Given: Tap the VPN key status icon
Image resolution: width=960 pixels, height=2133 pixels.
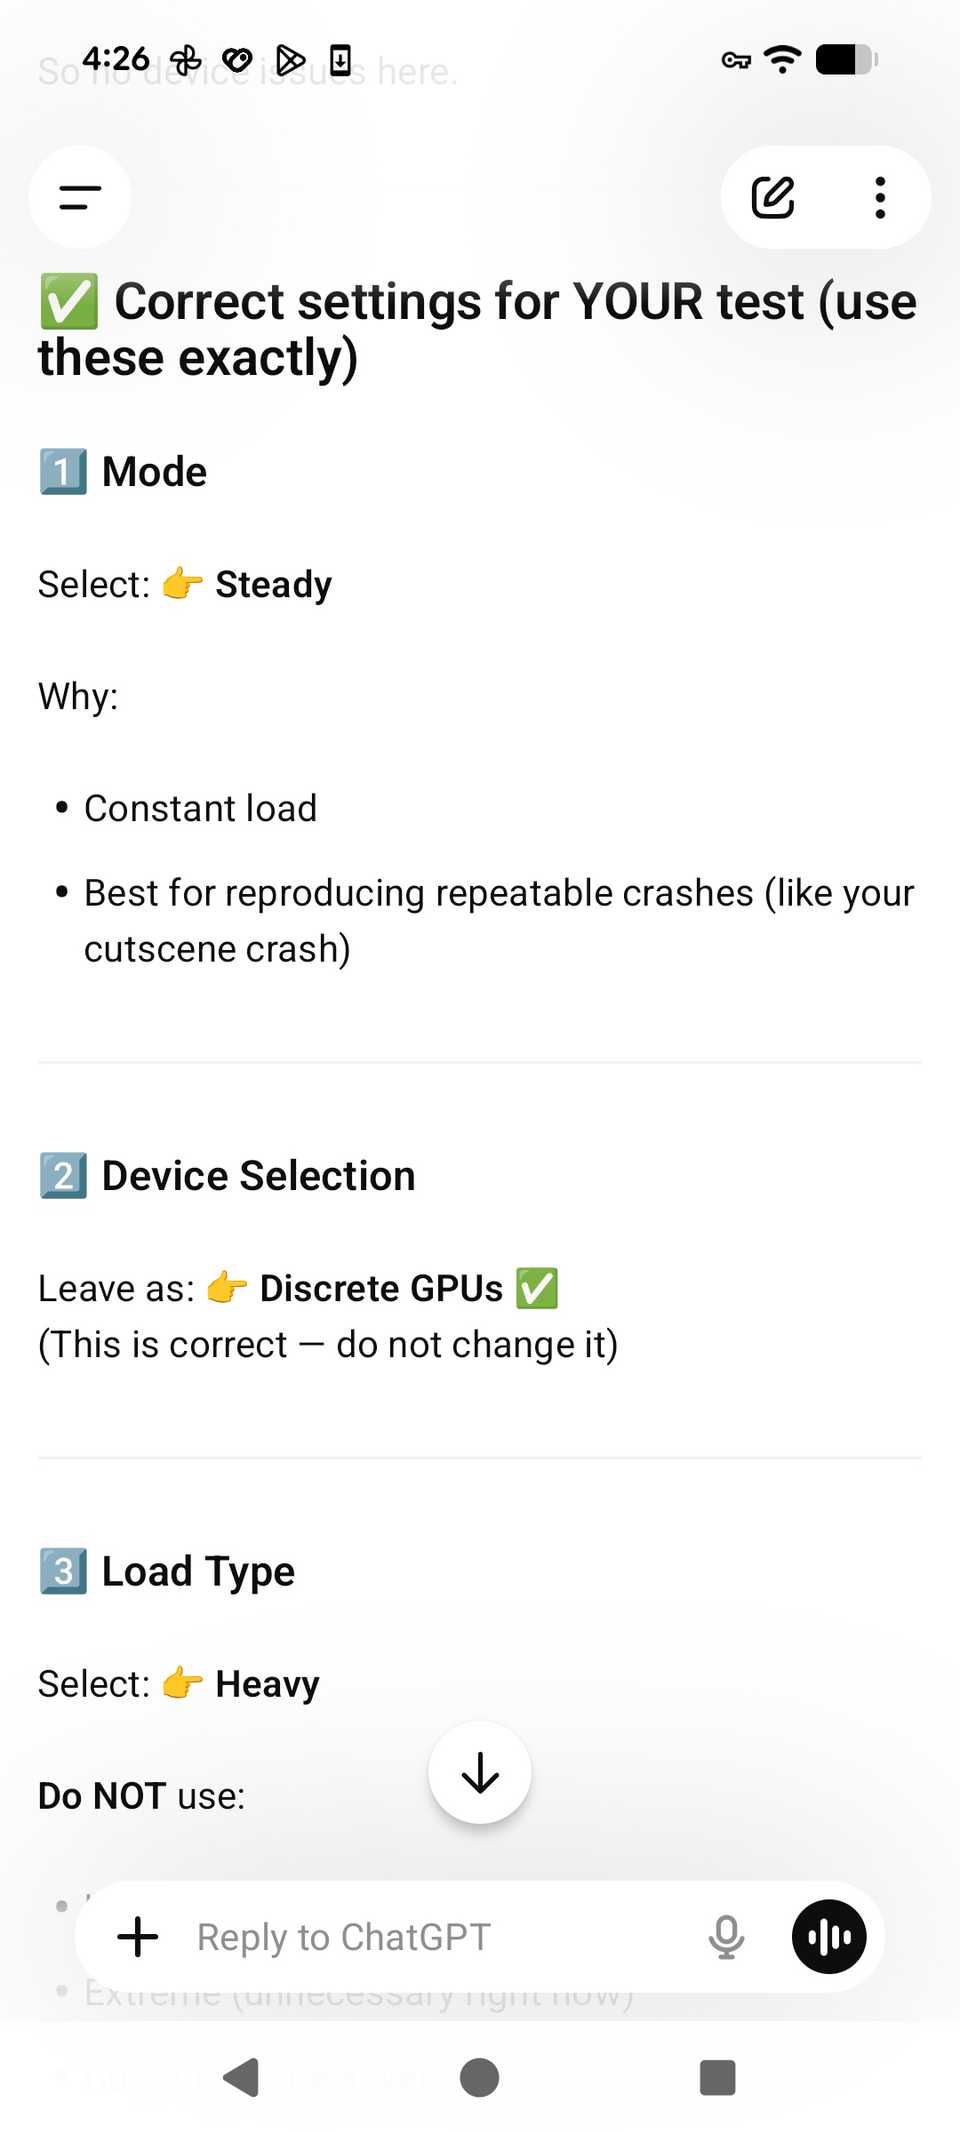Looking at the screenshot, I should point(736,61).
